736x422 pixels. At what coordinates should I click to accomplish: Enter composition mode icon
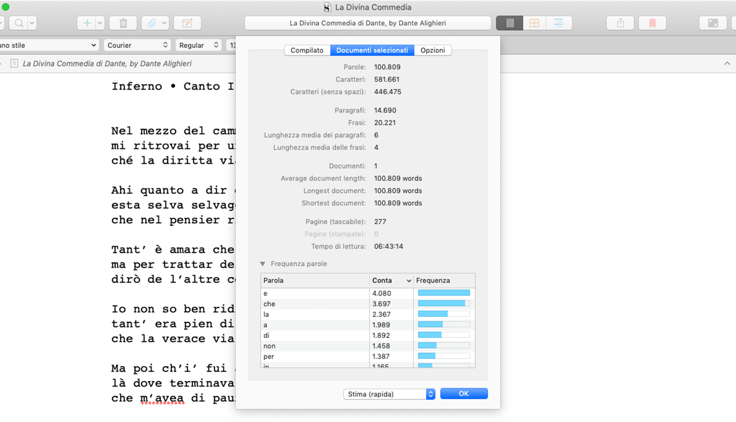tap(713, 23)
